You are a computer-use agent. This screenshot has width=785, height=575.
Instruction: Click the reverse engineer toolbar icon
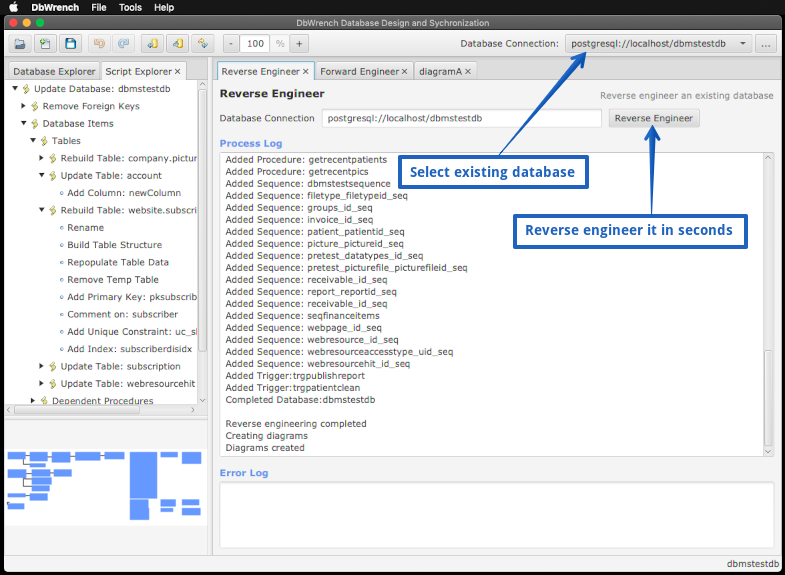[x=153, y=44]
